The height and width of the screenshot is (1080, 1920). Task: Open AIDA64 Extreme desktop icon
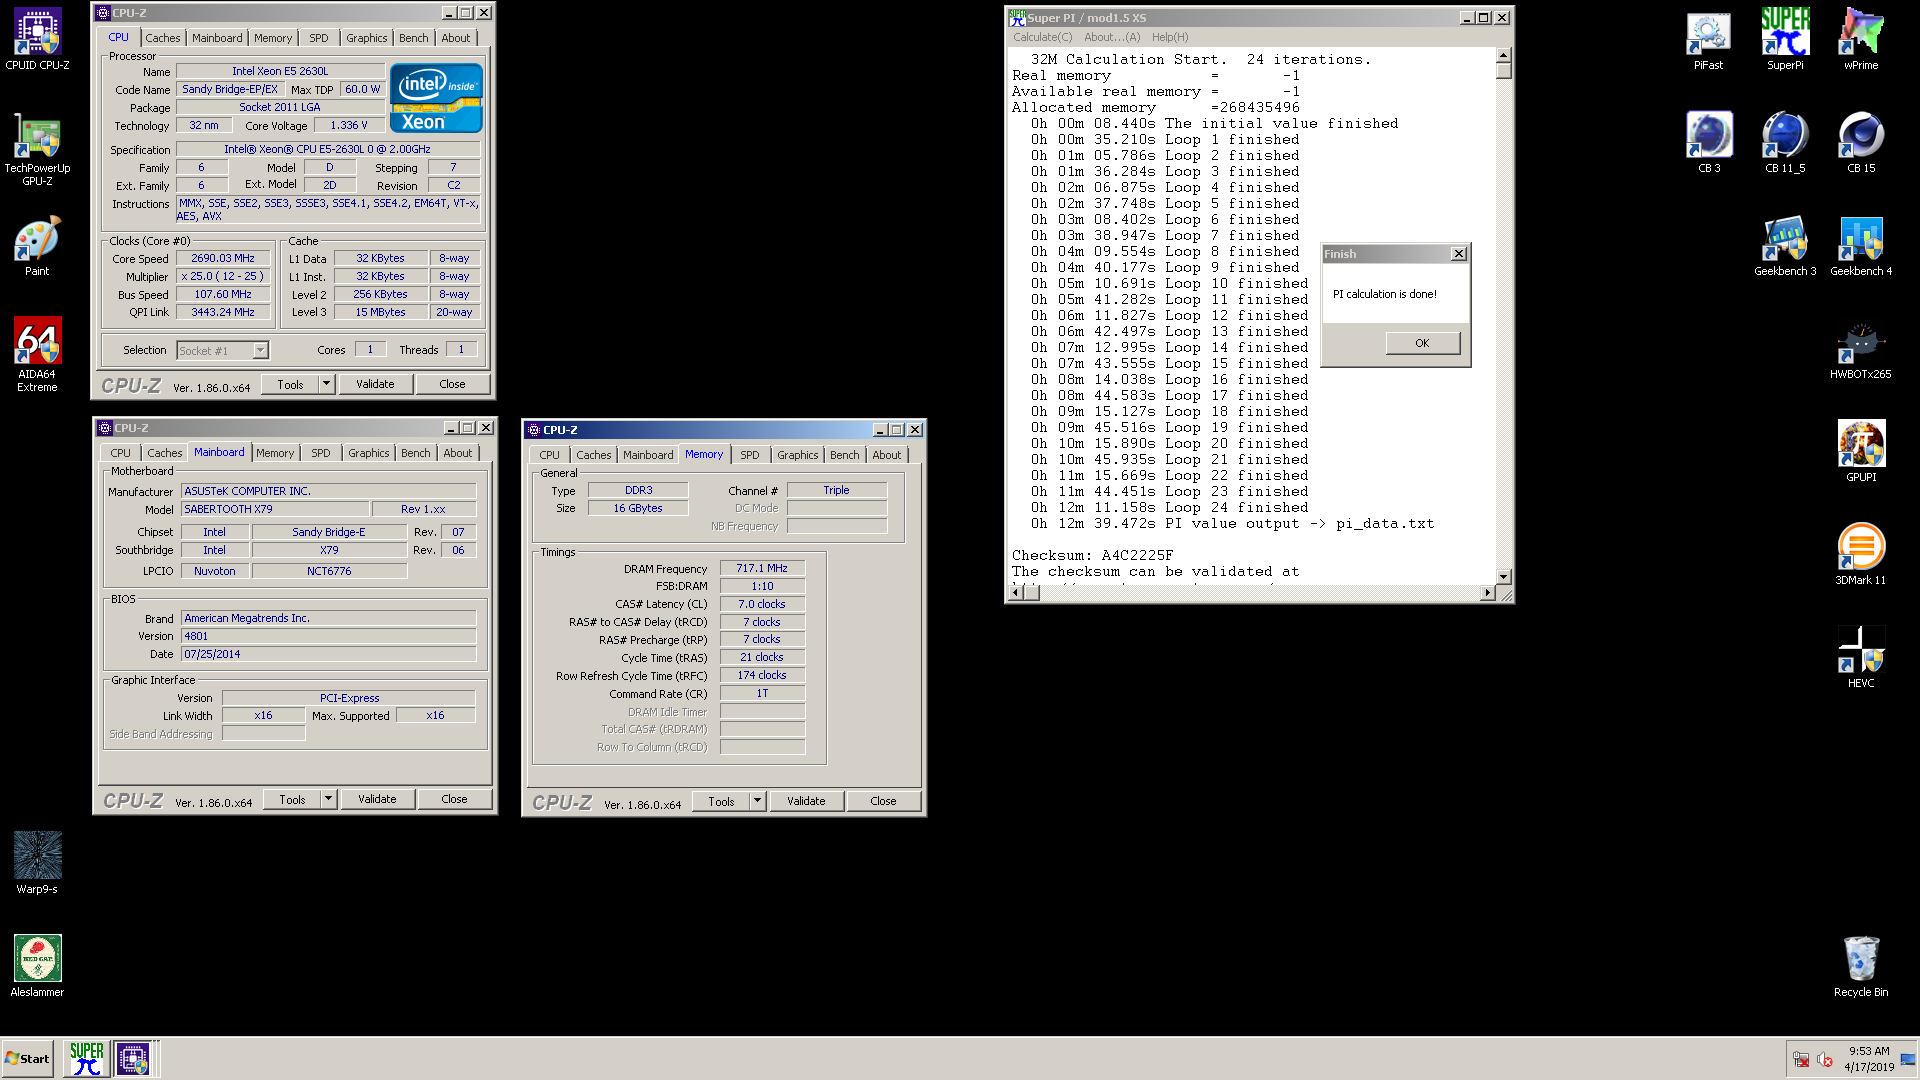(37, 354)
